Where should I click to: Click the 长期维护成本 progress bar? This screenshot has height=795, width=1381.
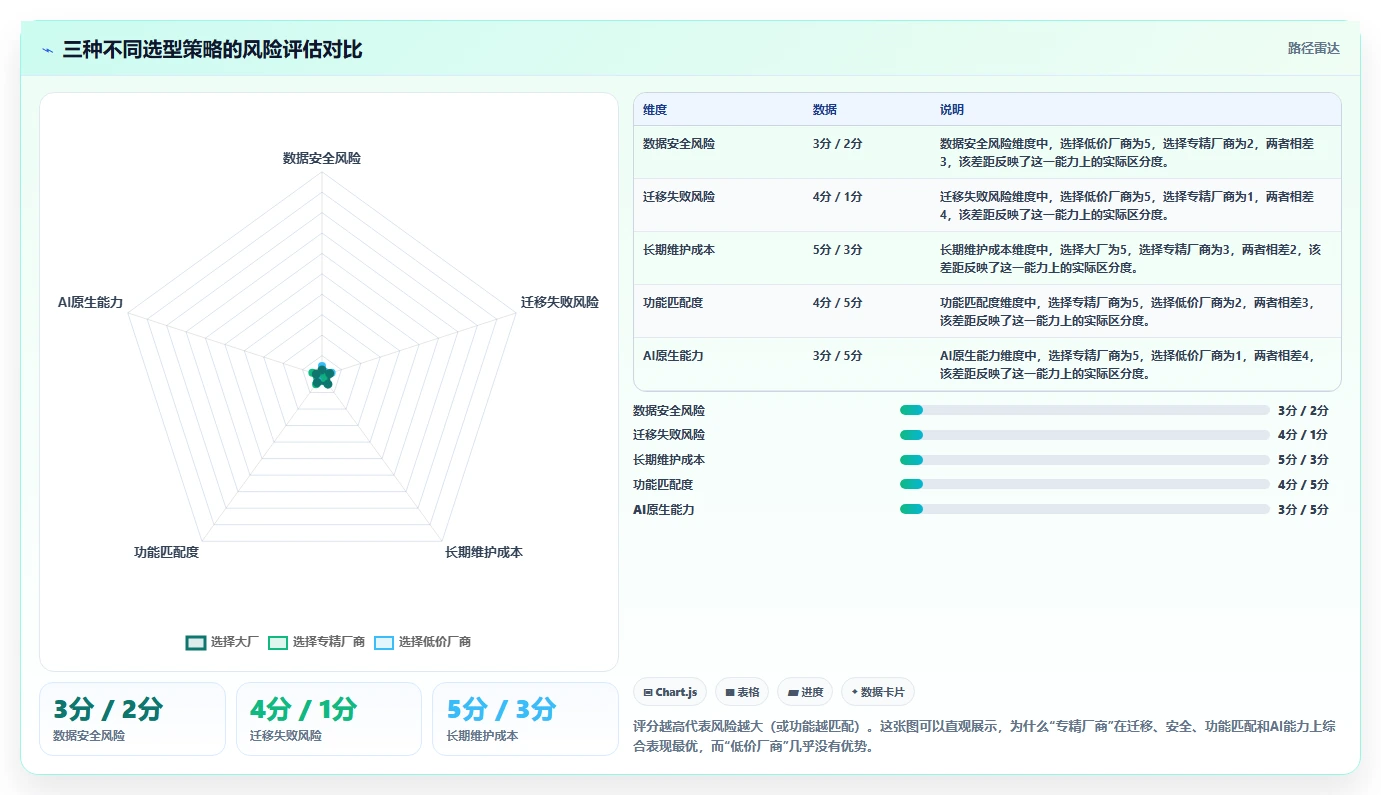point(1084,460)
